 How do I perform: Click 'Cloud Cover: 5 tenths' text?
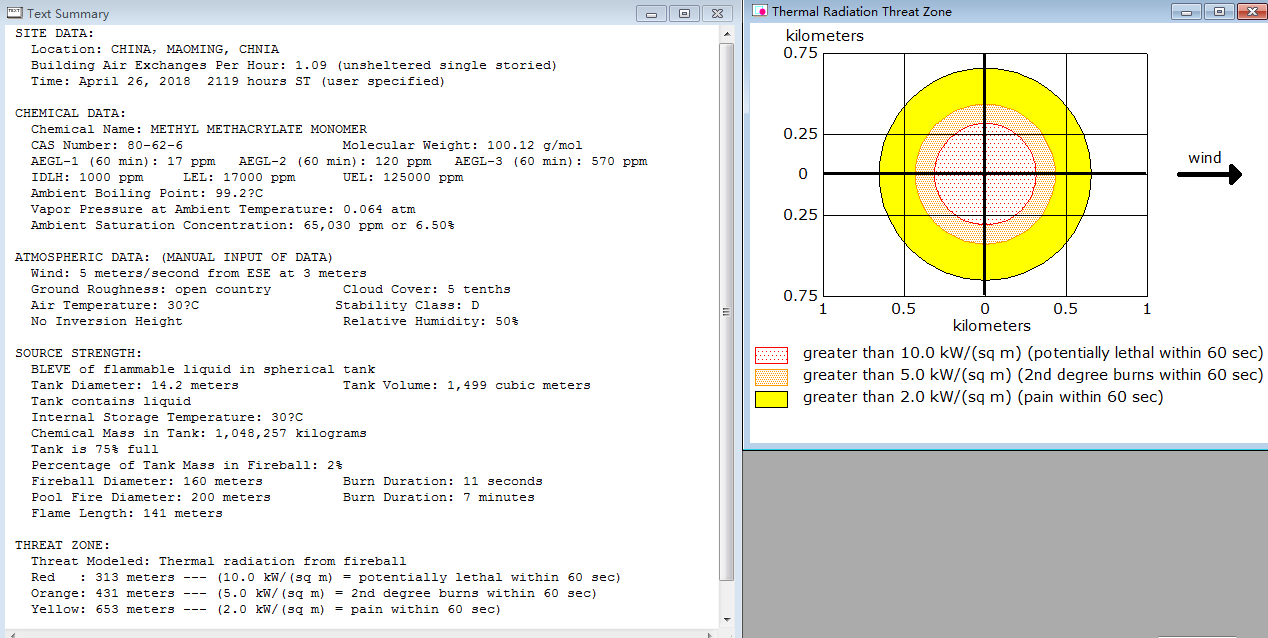[427, 289]
